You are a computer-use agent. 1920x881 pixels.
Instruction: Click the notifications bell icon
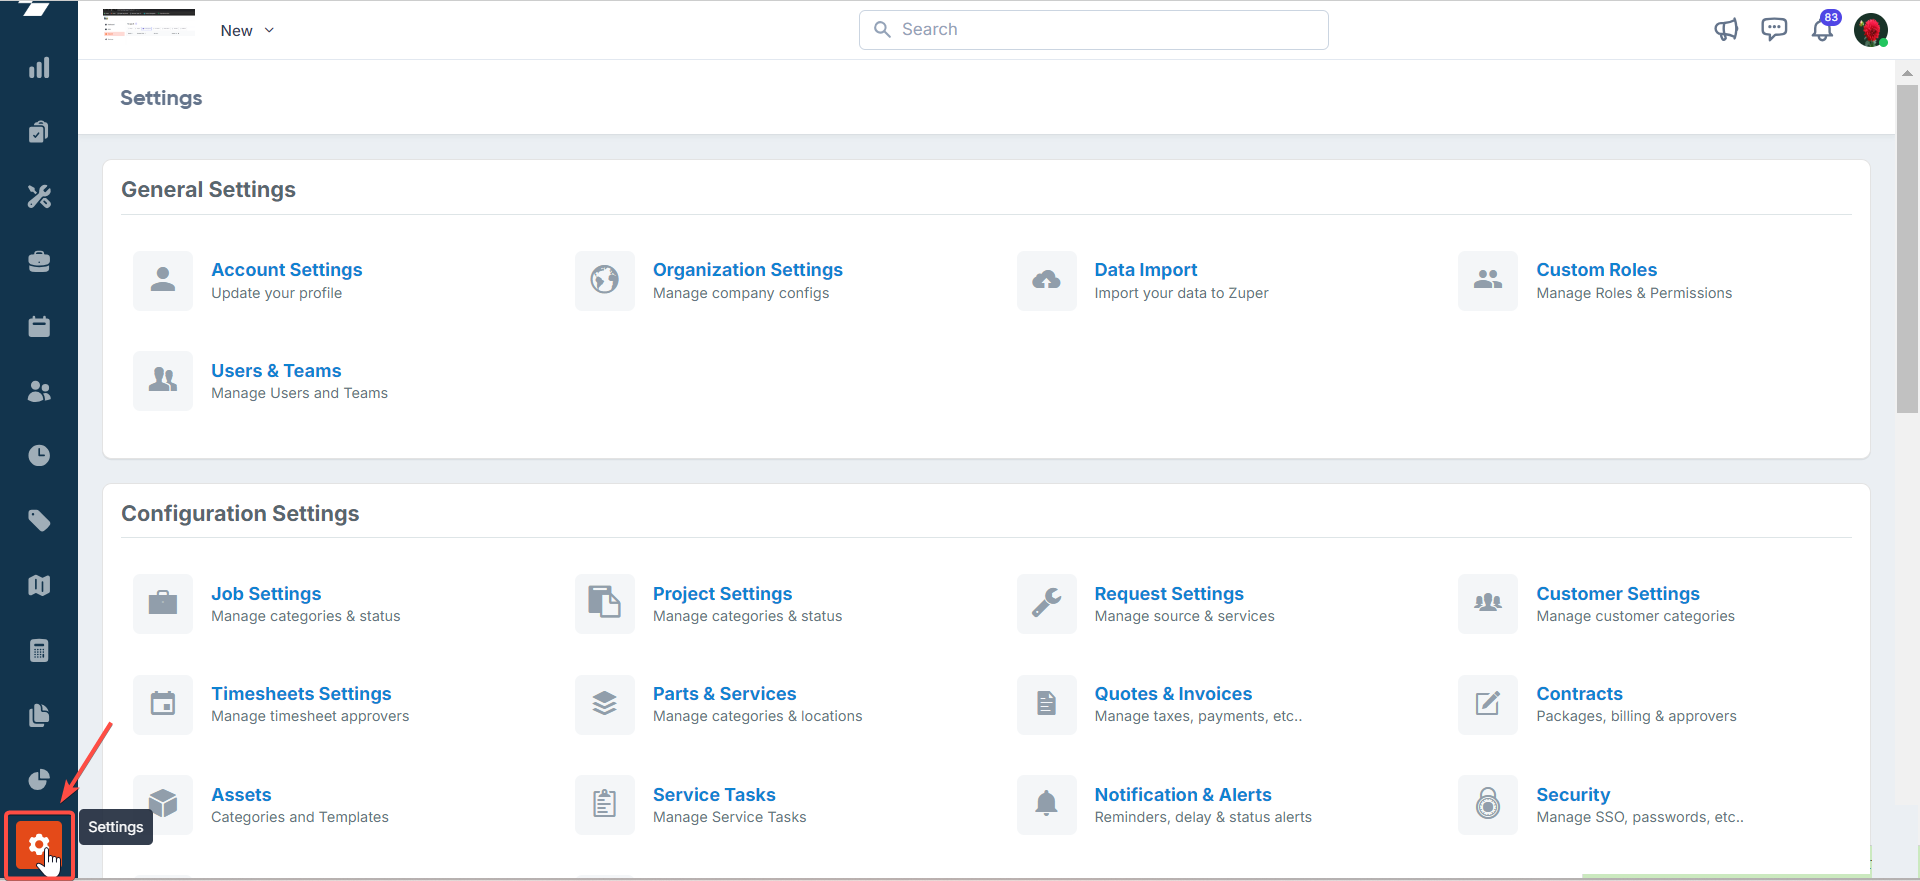(1822, 30)
